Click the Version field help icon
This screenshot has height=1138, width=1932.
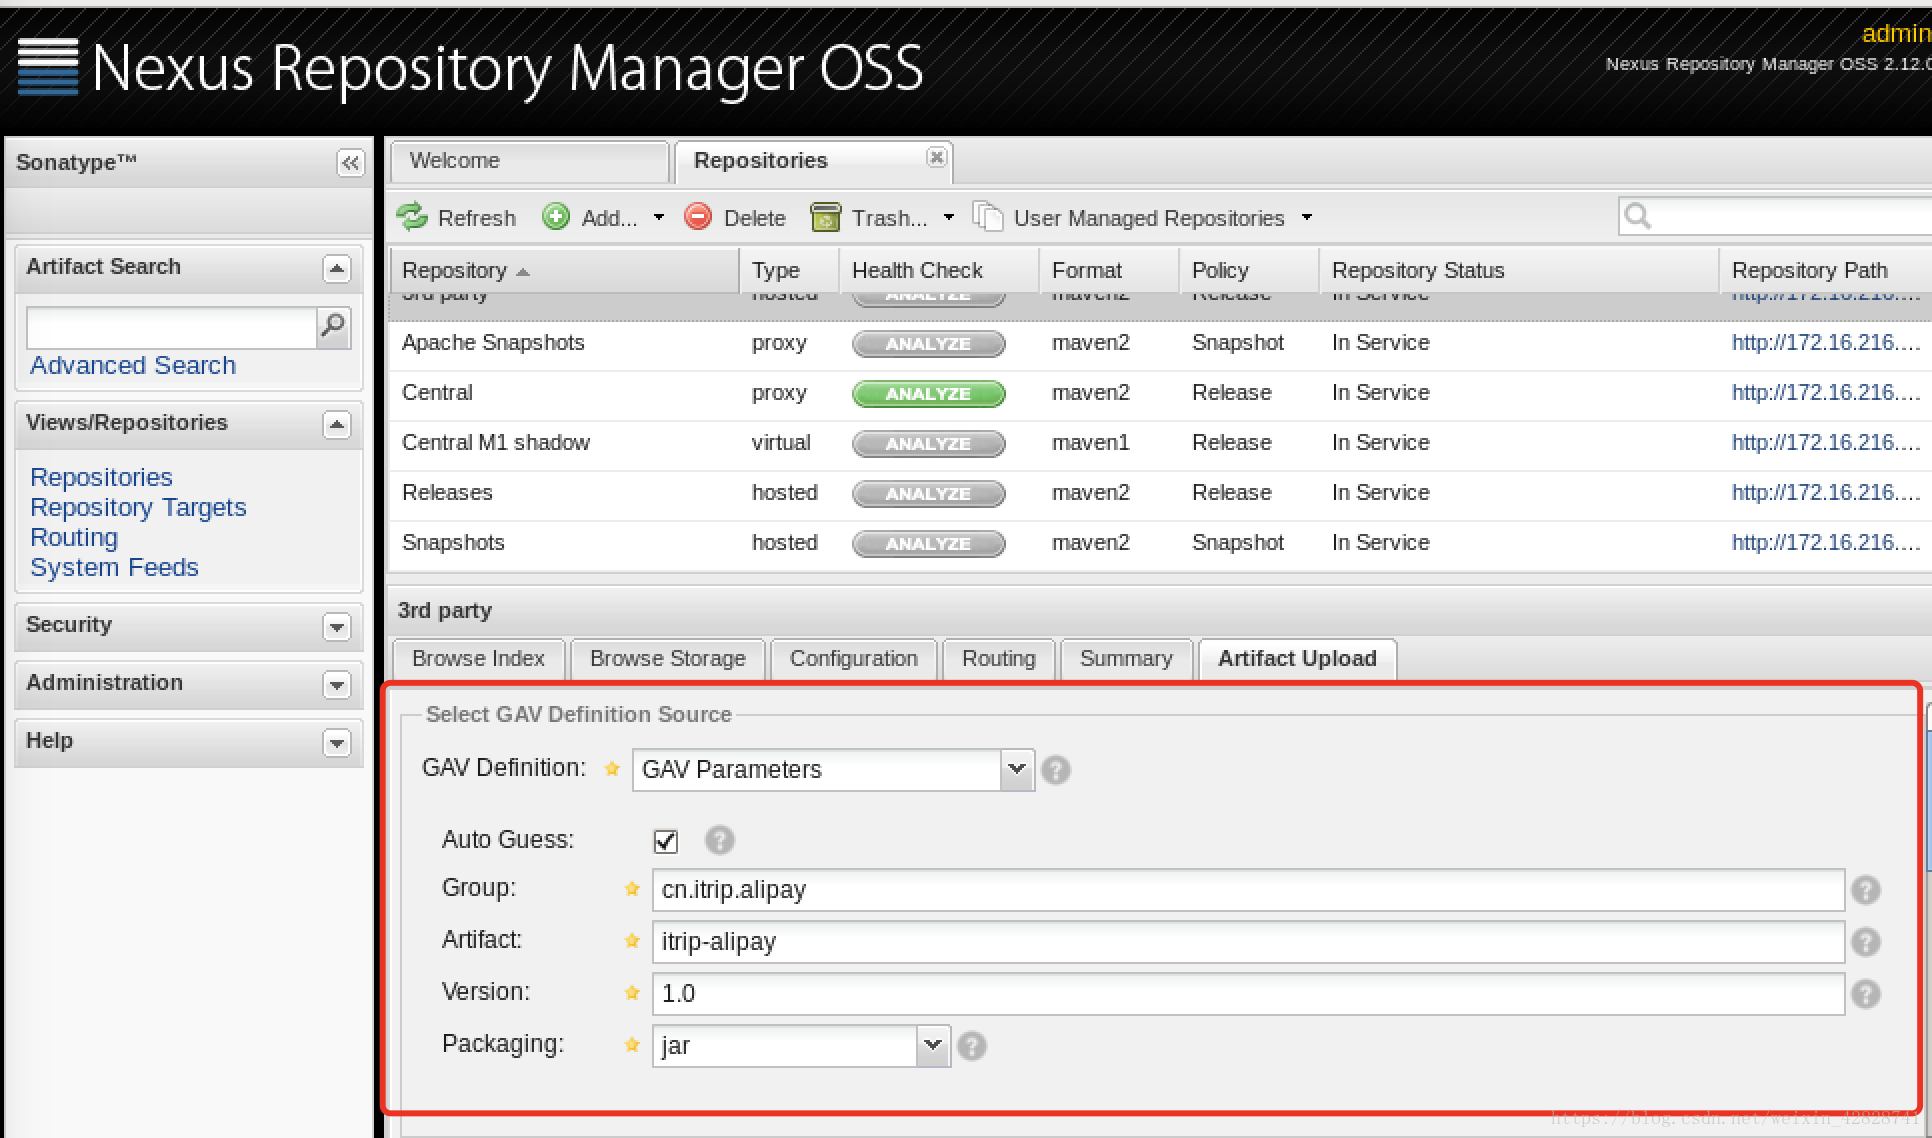(x=1866, y=994)
